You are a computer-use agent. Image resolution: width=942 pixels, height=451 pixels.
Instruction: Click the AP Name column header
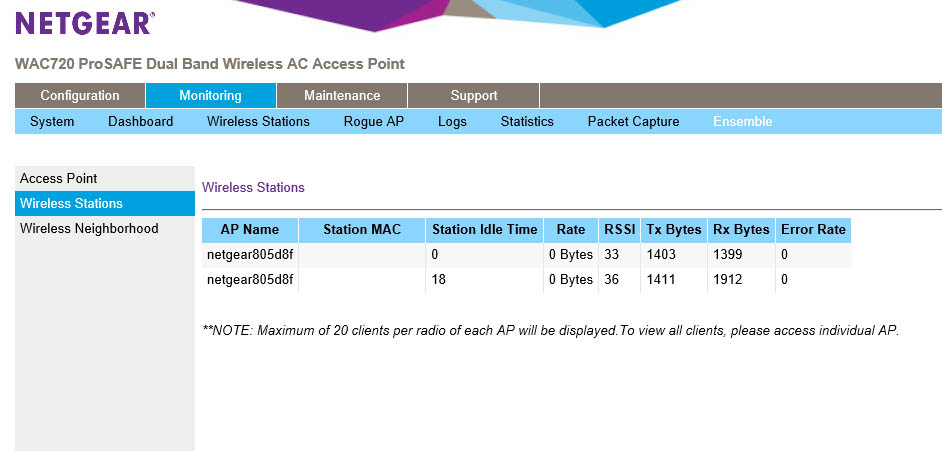click(250, 230)
